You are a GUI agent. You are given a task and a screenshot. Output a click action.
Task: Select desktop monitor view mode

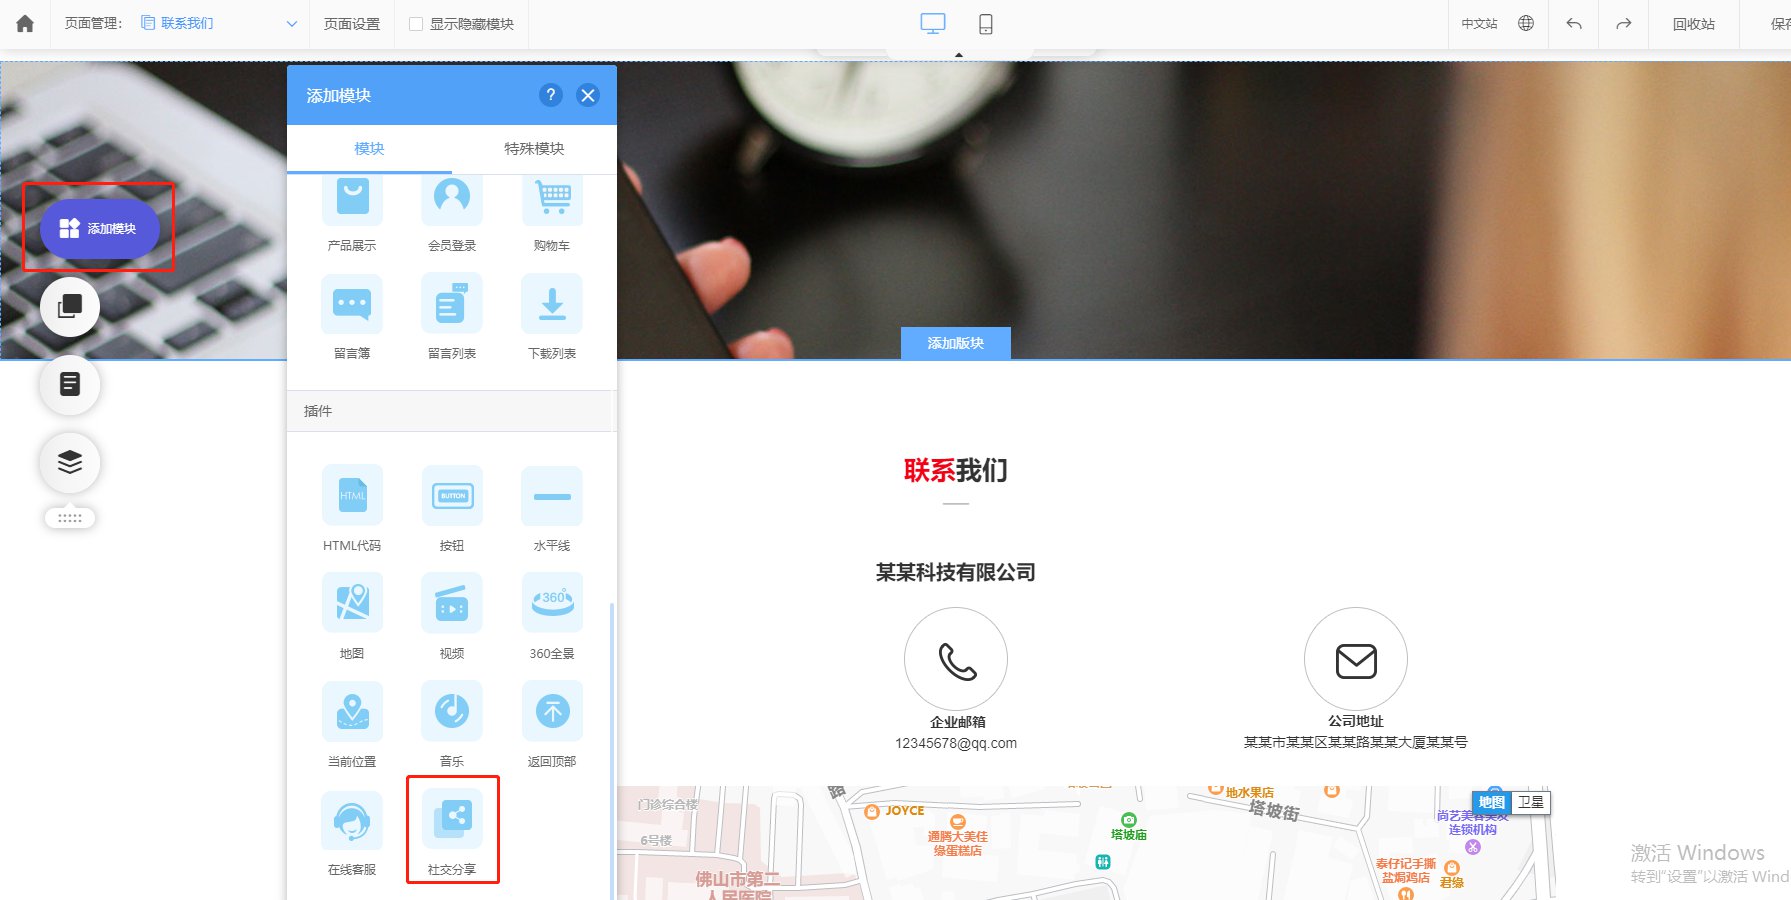pyautogui.click(x=932, y=24)
